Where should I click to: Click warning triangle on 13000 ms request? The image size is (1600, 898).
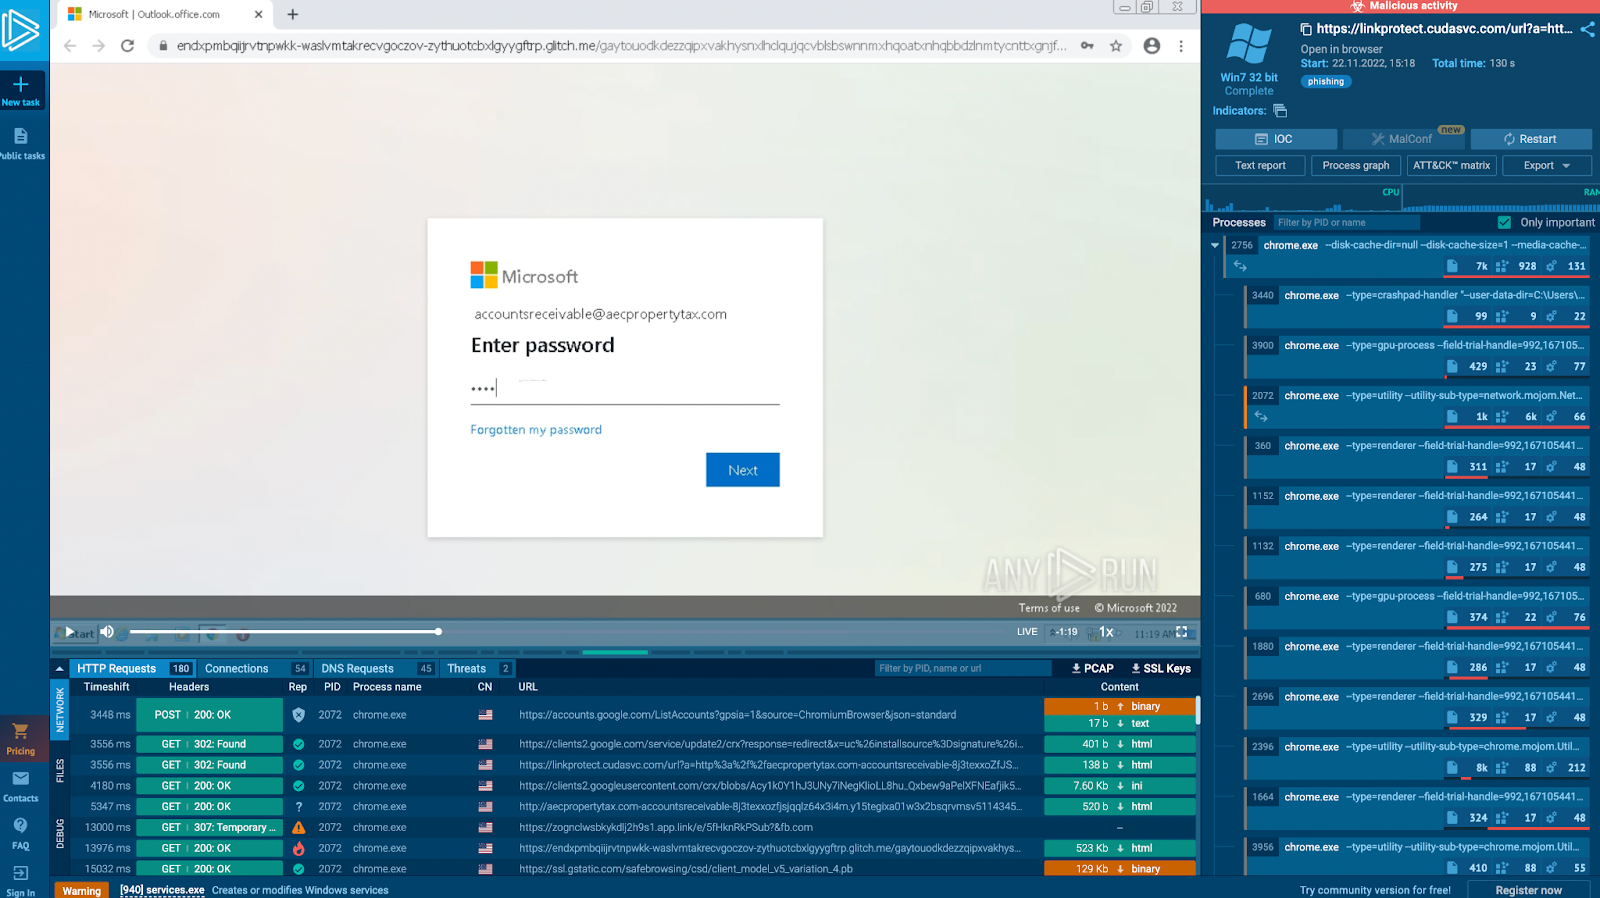[x=298, y=827]
